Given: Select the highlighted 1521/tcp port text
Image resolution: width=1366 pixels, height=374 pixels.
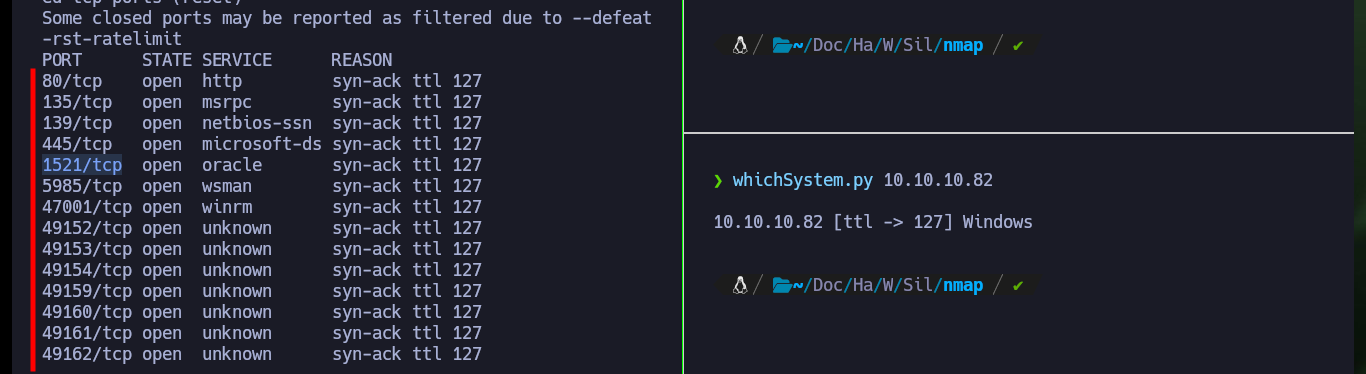Looking at the screenshot, I should [x=82, y=165].
